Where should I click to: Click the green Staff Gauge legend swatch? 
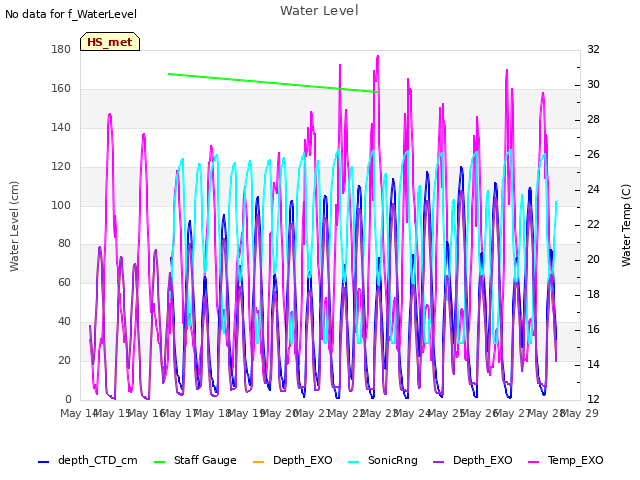point(159,462)
